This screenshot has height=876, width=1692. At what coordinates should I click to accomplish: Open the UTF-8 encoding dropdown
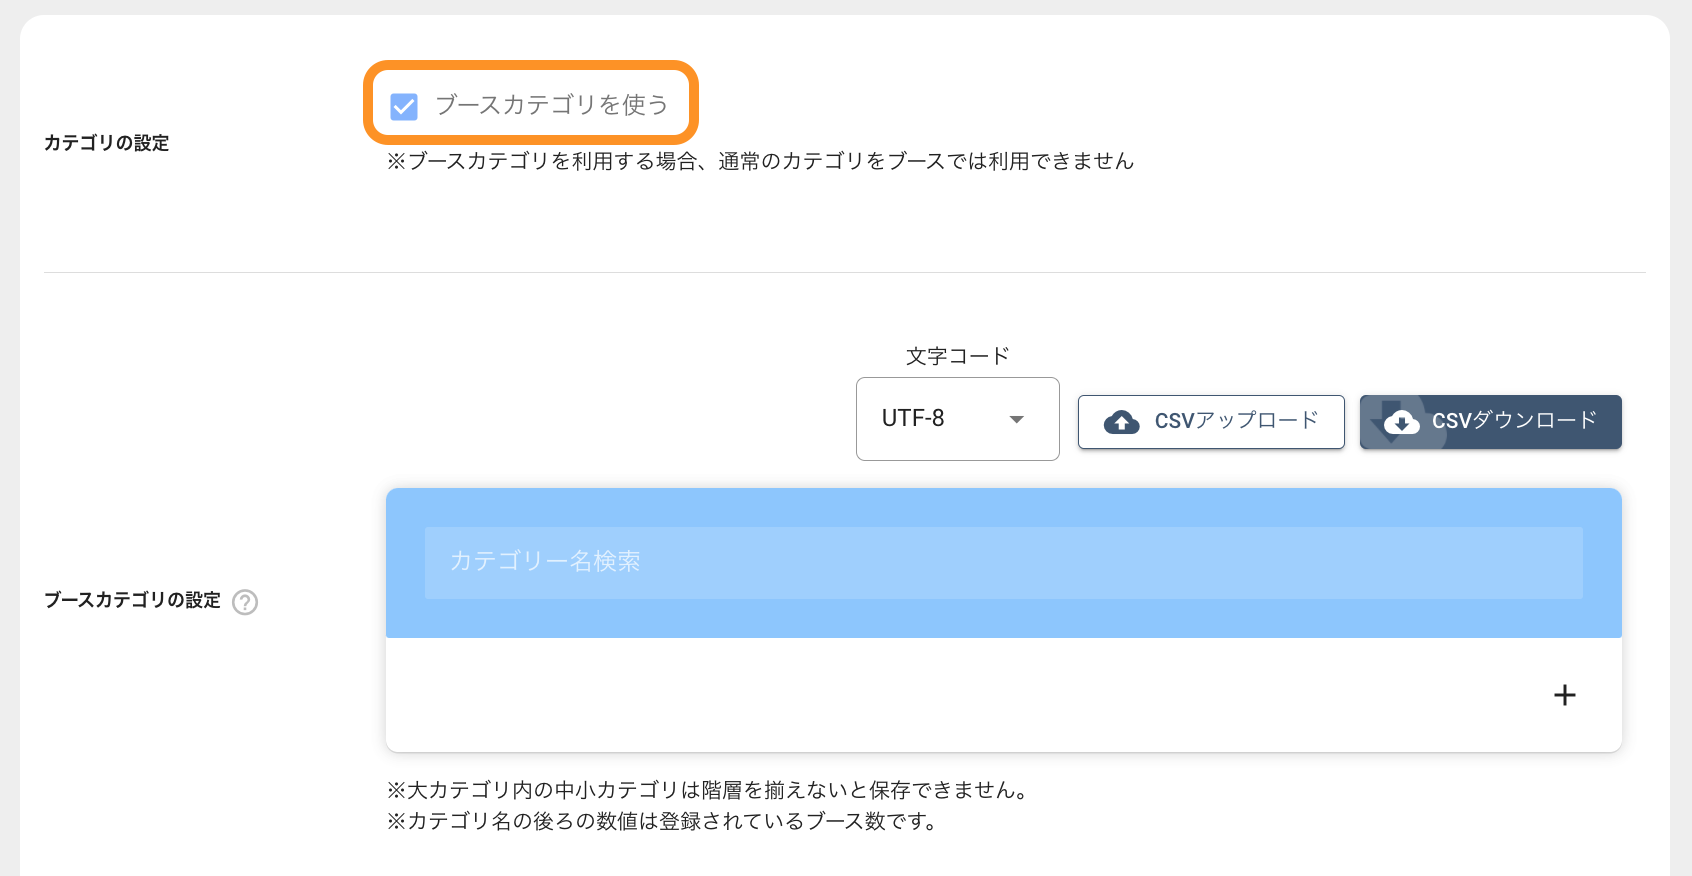pos(957,419)
